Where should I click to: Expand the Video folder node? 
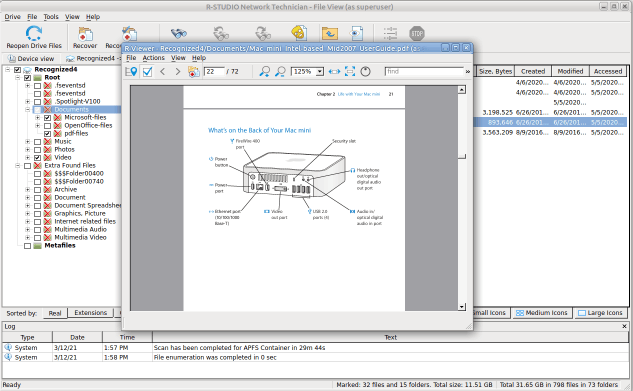(x=27, y=157)
